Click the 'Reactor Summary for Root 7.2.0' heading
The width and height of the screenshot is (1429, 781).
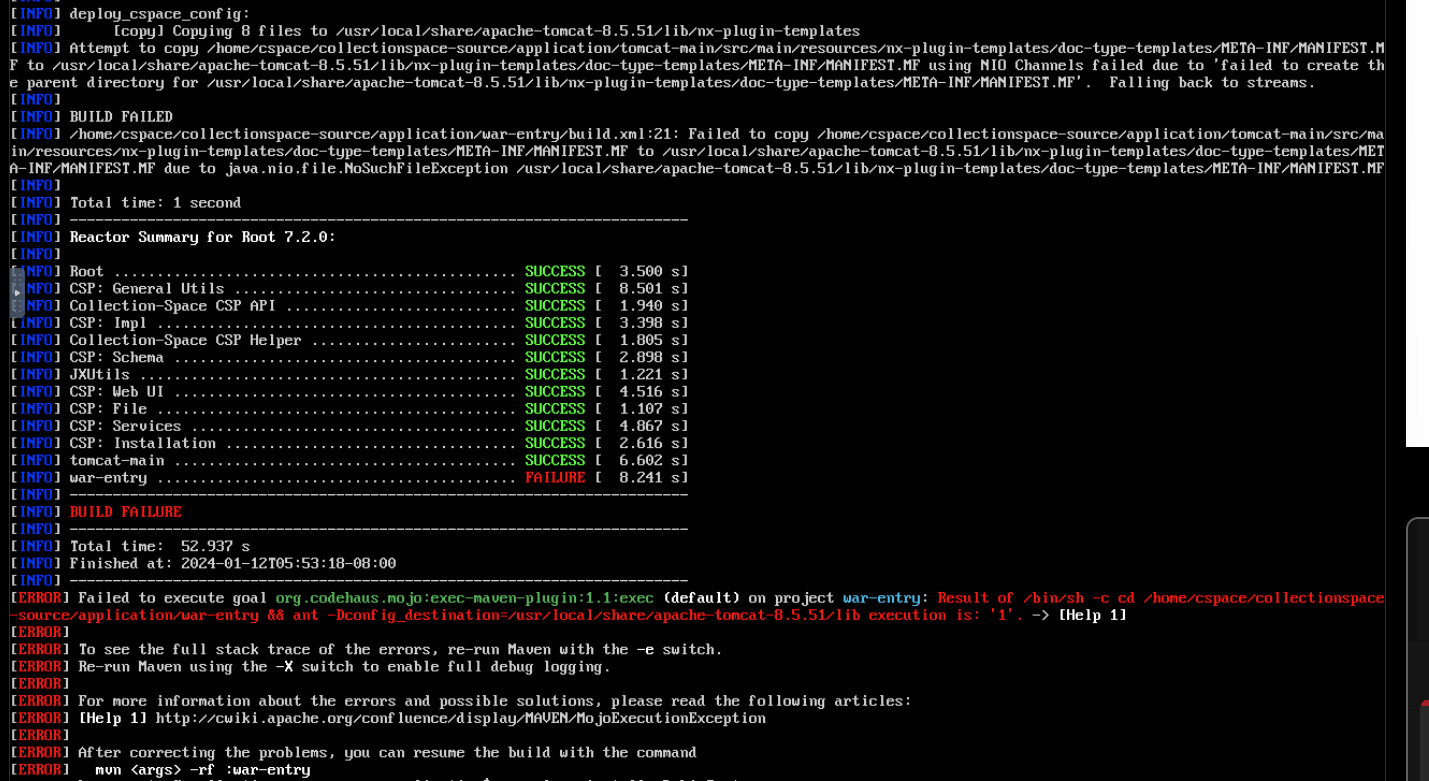tap(202, 237)
